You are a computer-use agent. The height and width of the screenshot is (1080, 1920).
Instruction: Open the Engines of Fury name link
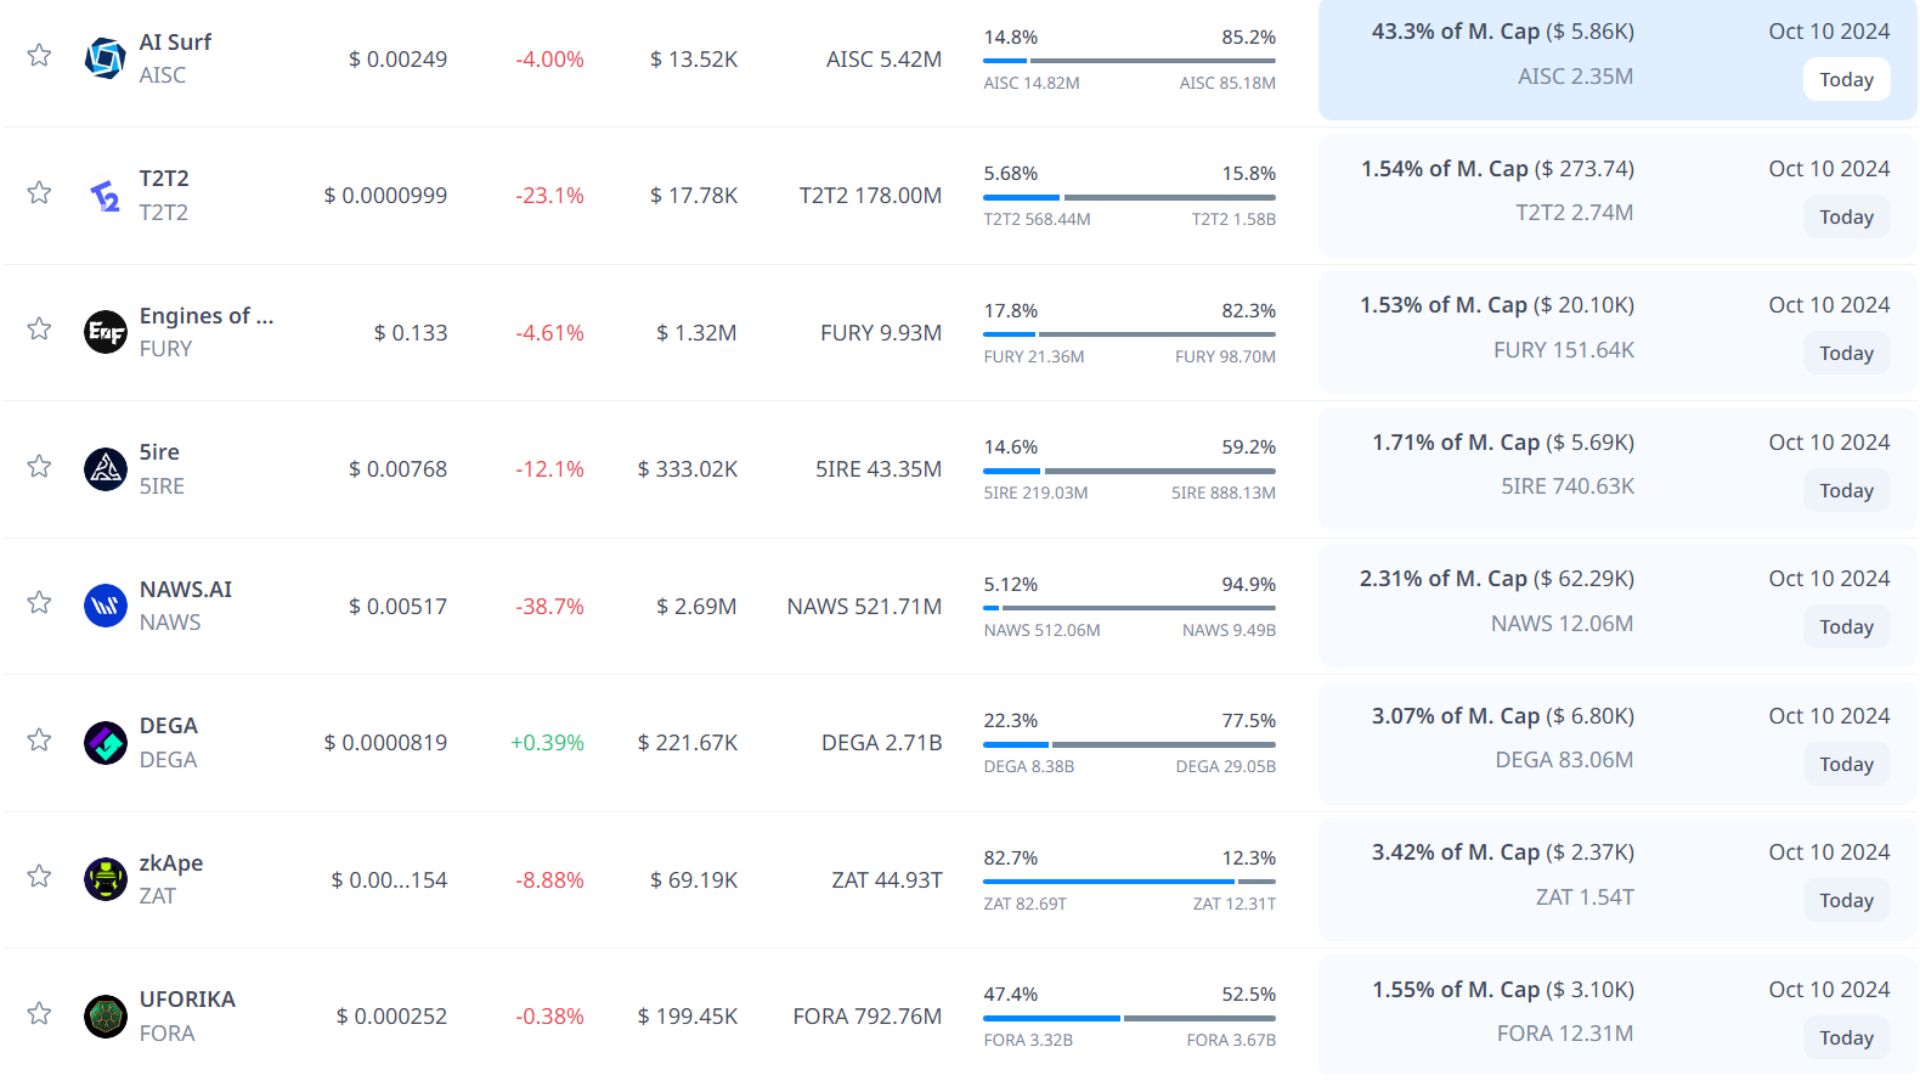[x=206, y=316]
